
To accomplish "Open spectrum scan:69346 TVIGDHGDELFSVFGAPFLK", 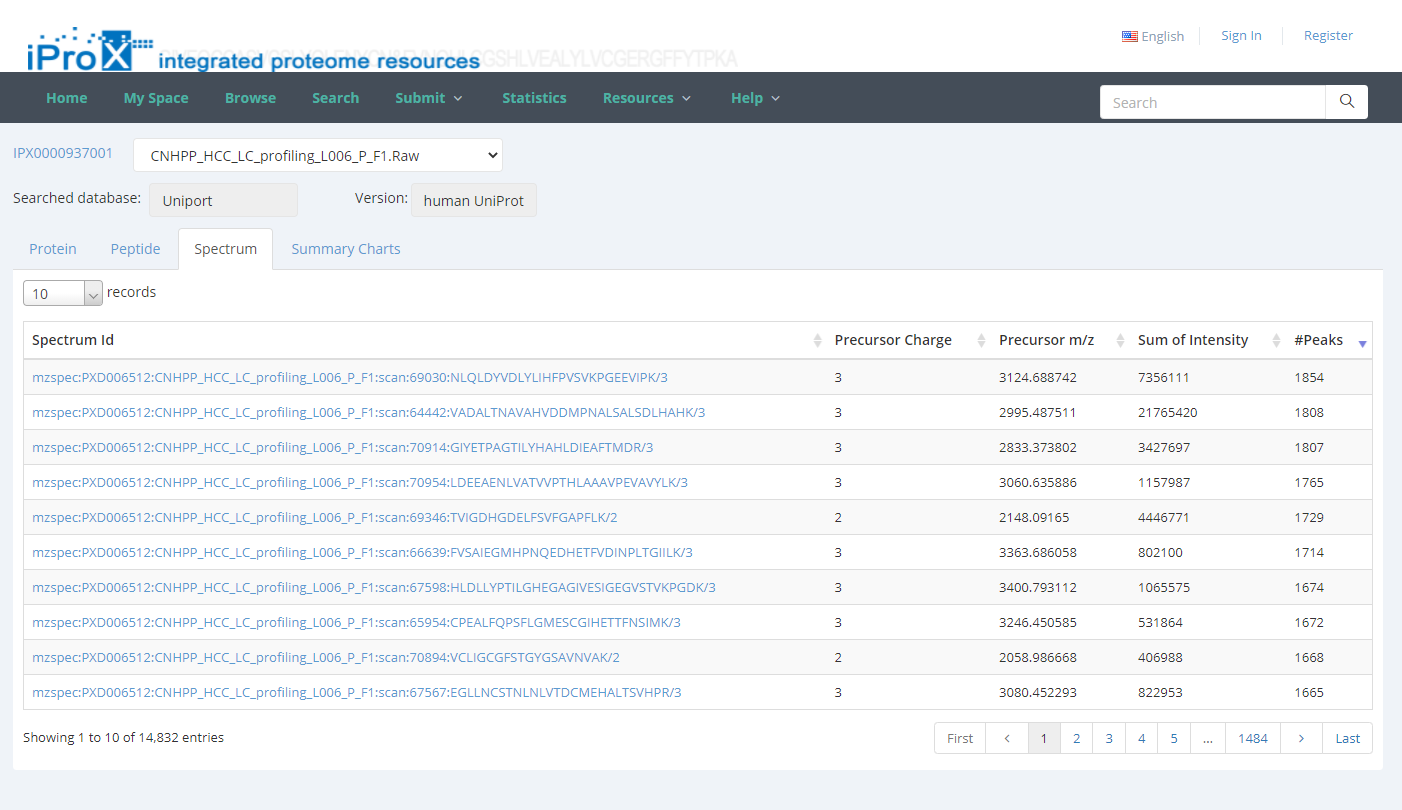I will pyautogui.click(x=324, y=518).
